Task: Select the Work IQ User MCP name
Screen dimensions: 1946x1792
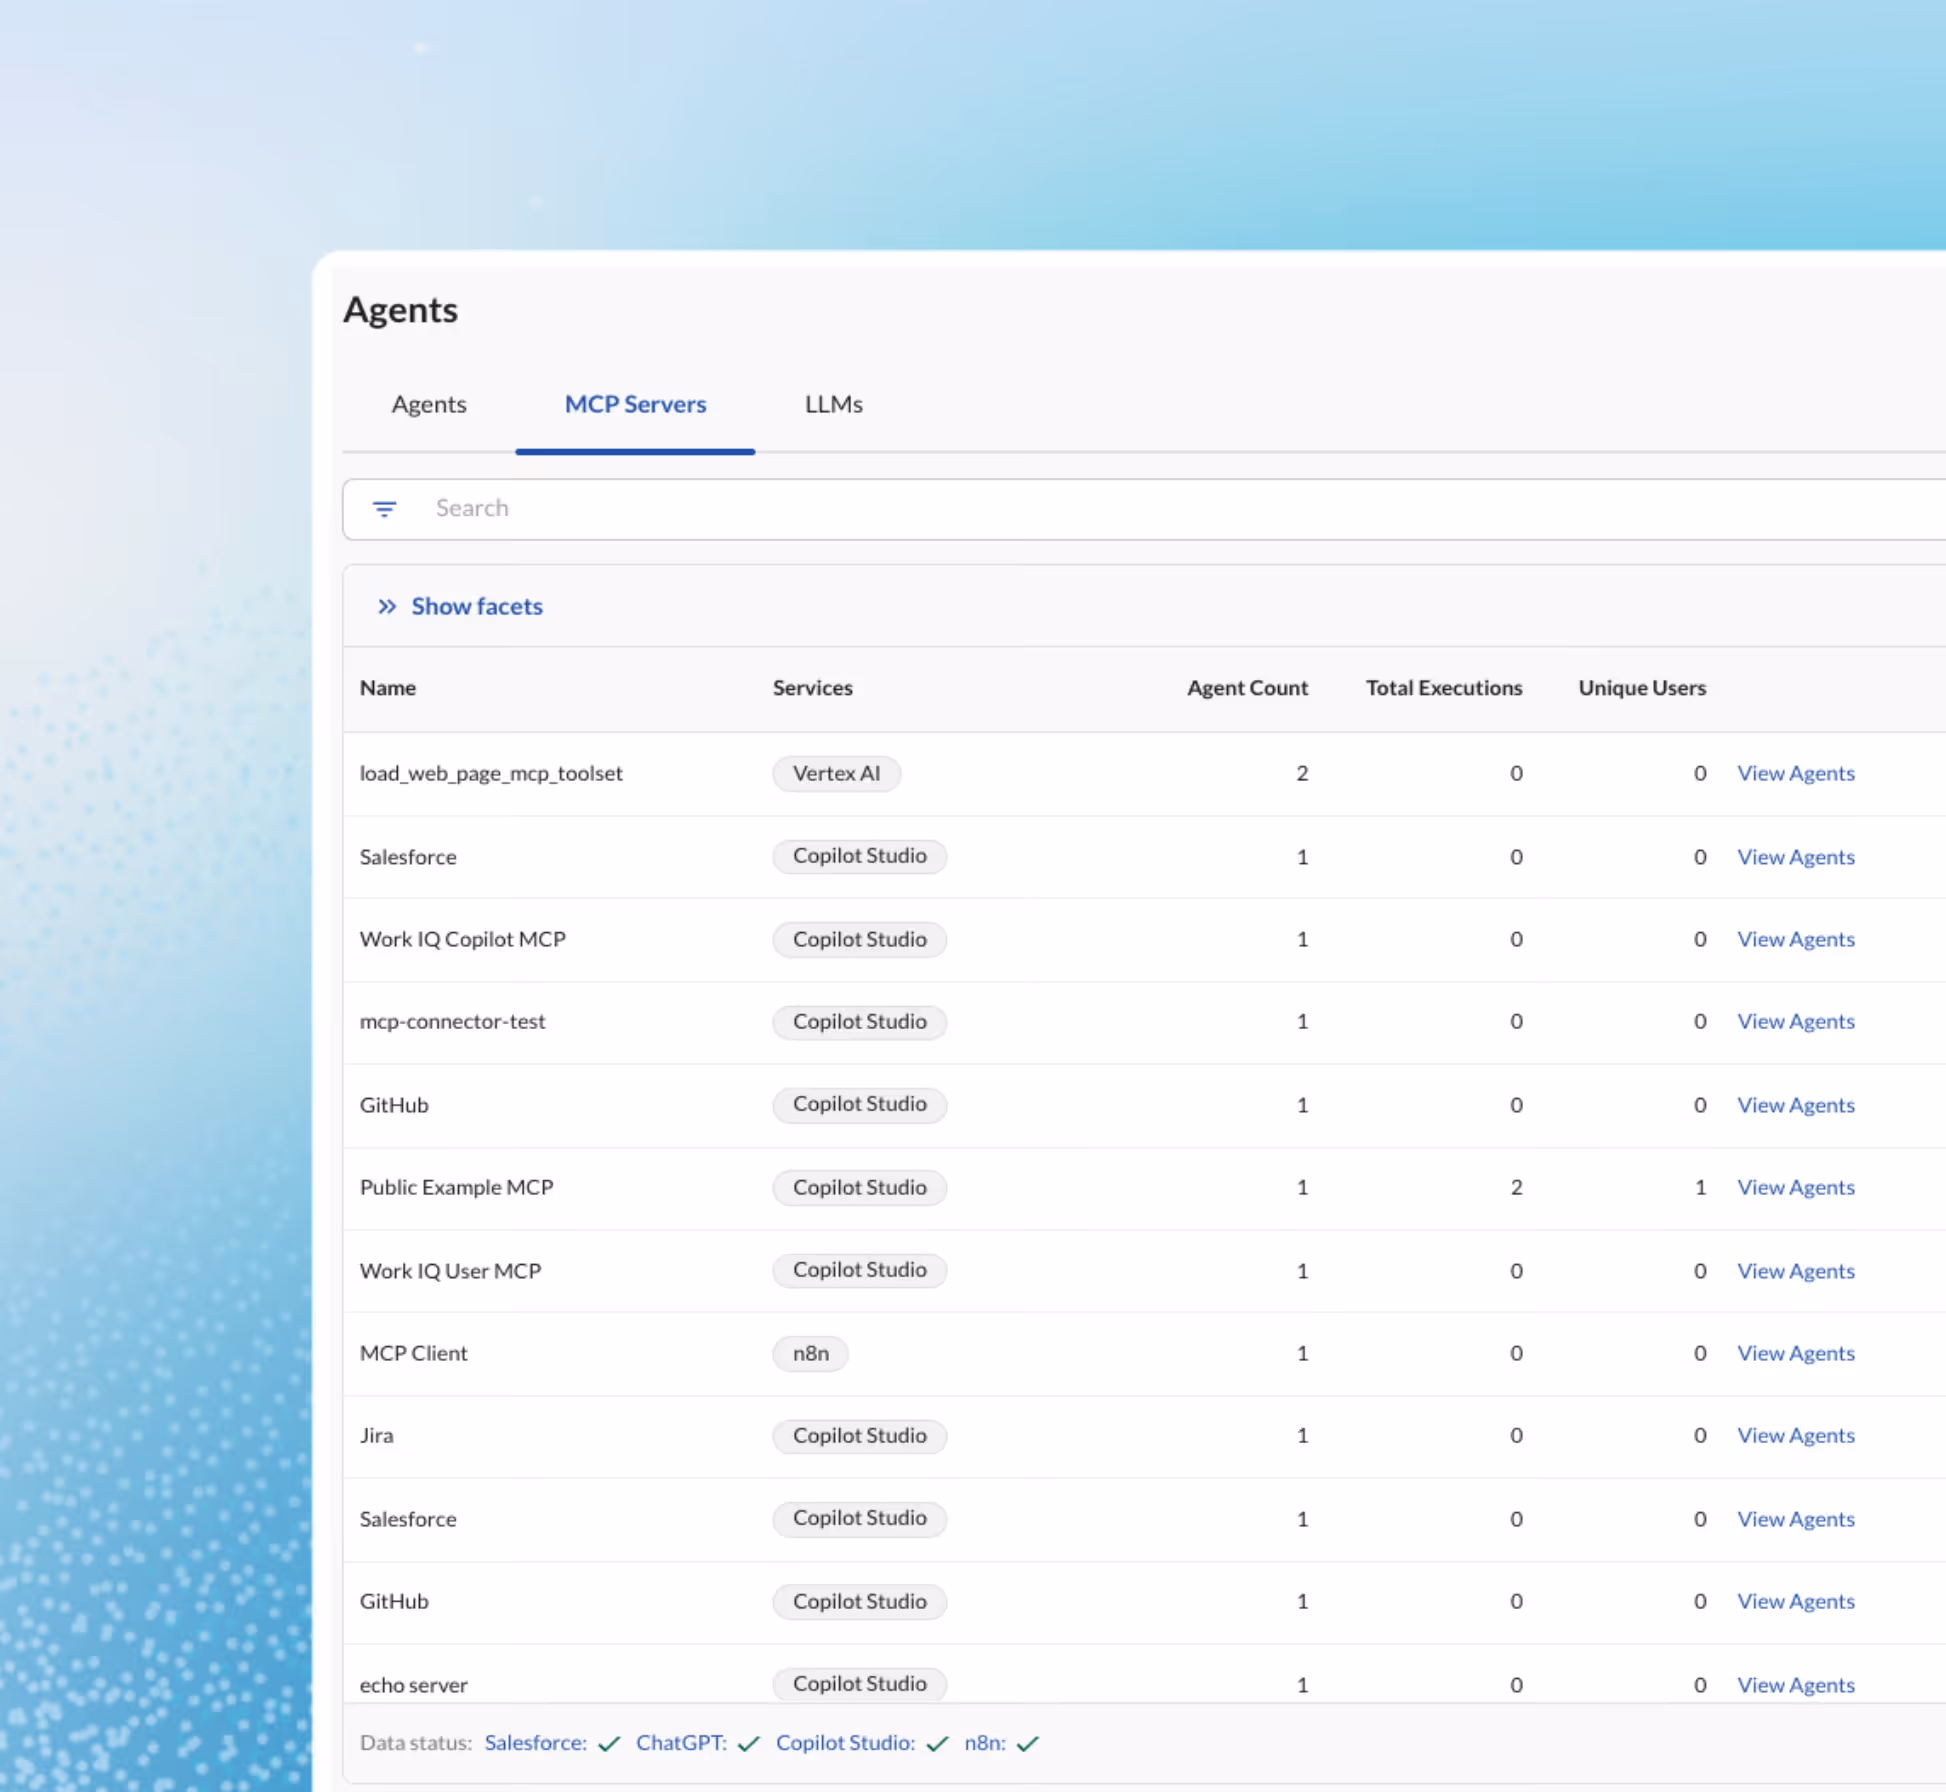Action: pyautogui.click(x=450, y=1271)
